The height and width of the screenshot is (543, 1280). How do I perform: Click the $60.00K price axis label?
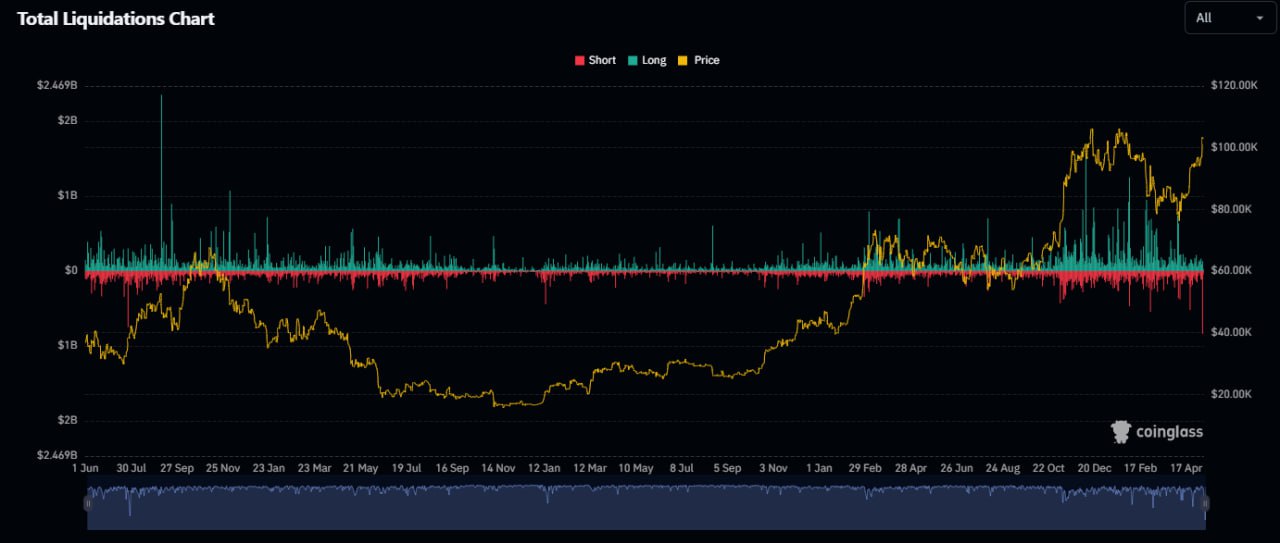click(x=1231, y=270)
